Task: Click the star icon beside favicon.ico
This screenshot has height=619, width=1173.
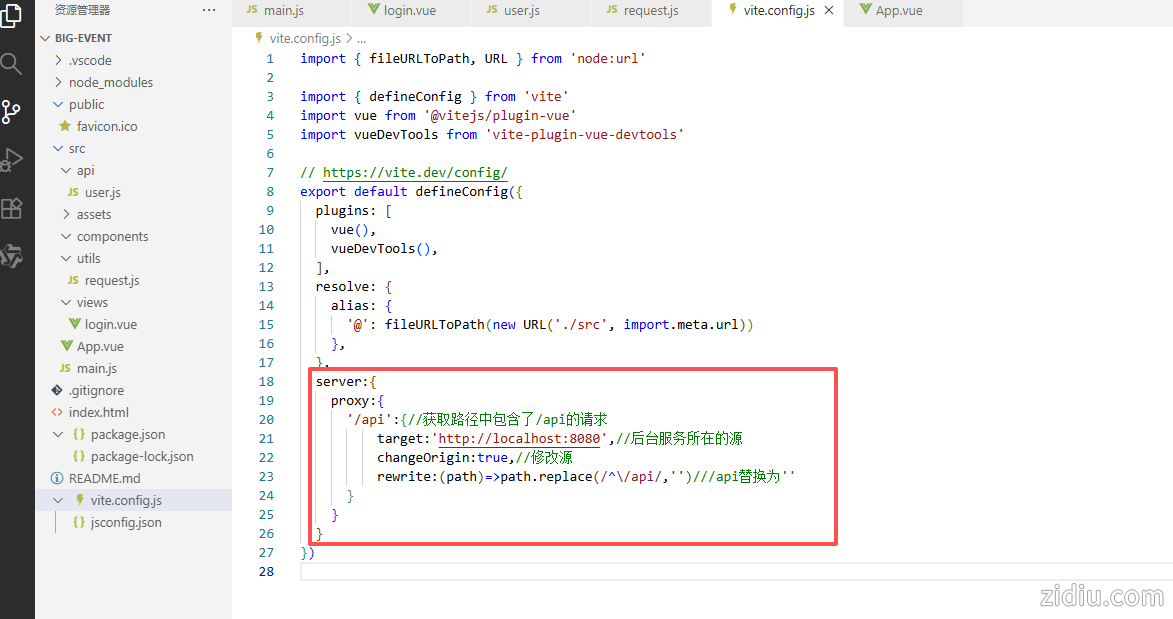Action: [66, 127]
